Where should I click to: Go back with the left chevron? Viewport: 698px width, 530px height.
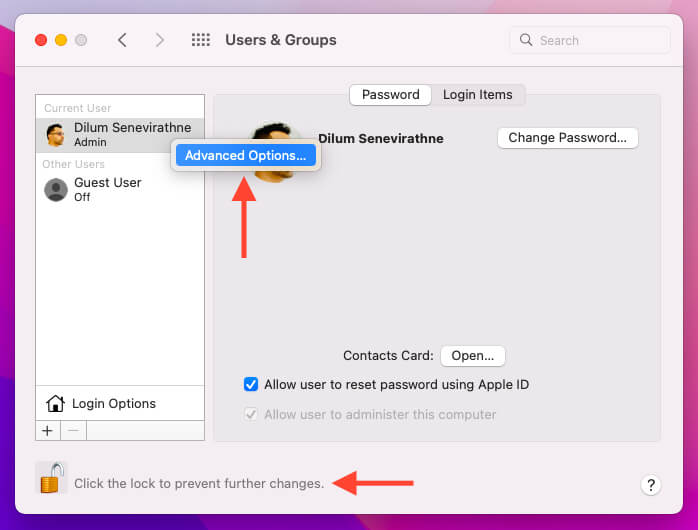pyautogui.click(x=122, y=40)
